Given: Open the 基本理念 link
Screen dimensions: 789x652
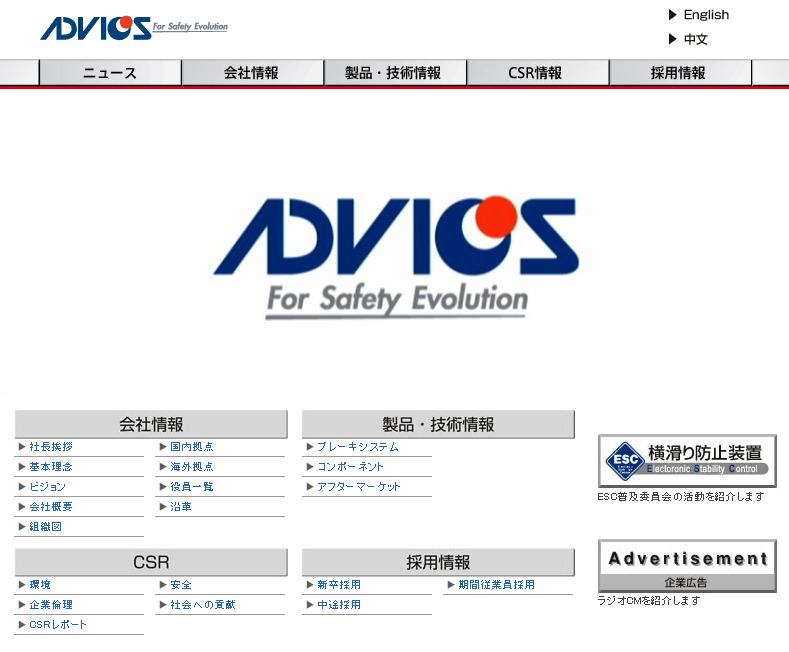Looking at the screenshot, I should (51, 467).
